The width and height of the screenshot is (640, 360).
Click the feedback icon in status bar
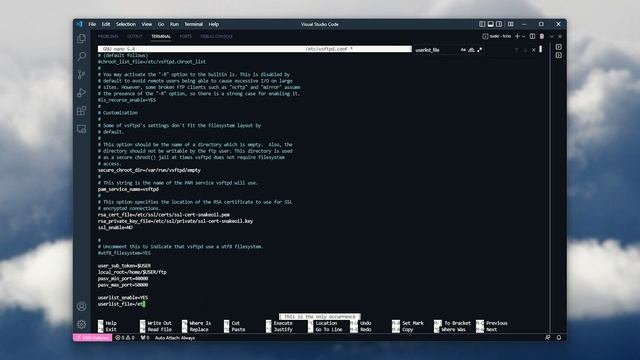(x=547, y=338)
